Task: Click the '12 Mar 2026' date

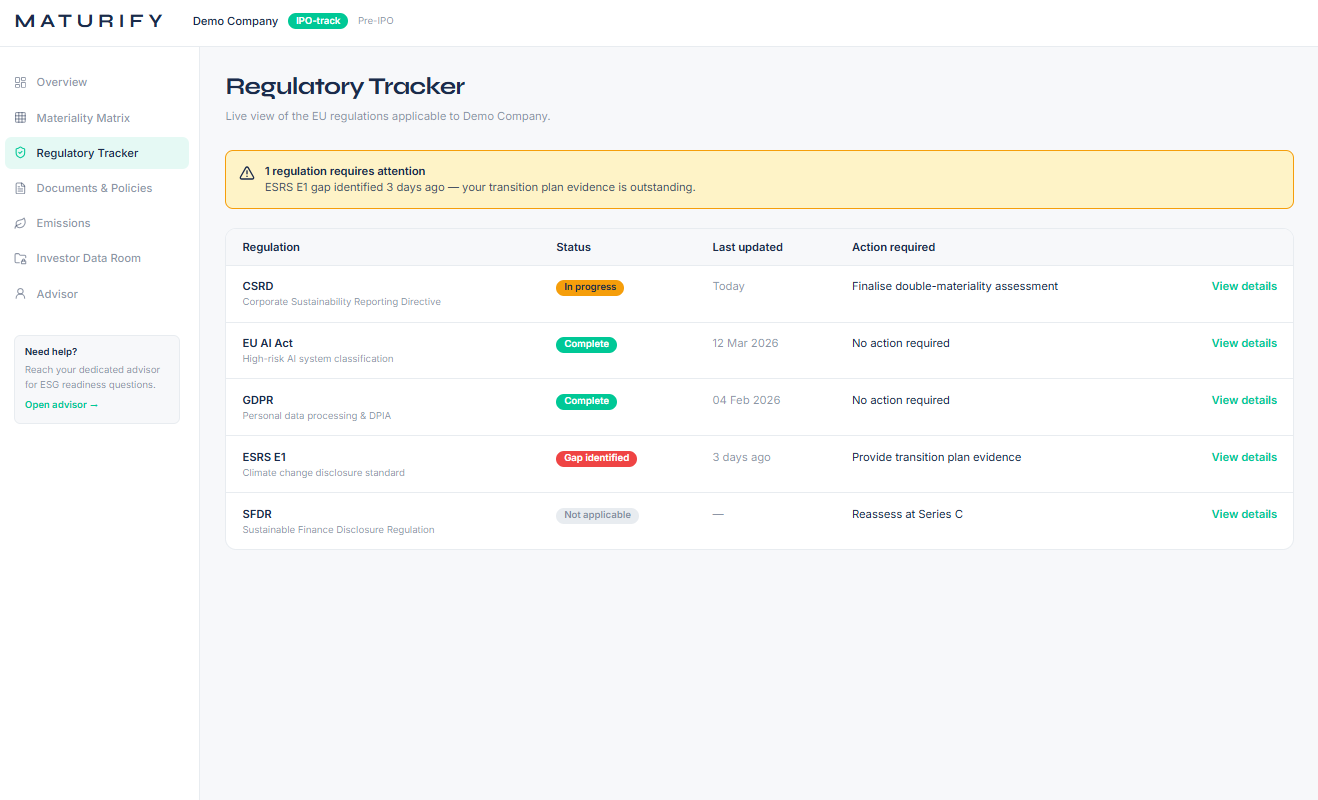Action: (746, 343)
